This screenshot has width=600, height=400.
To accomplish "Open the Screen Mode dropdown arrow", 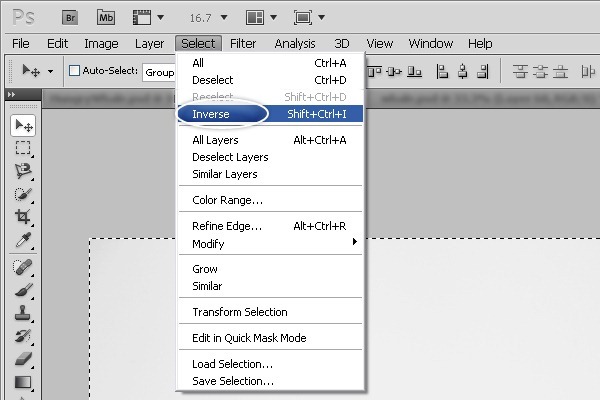I will click(x=321, y=18).
